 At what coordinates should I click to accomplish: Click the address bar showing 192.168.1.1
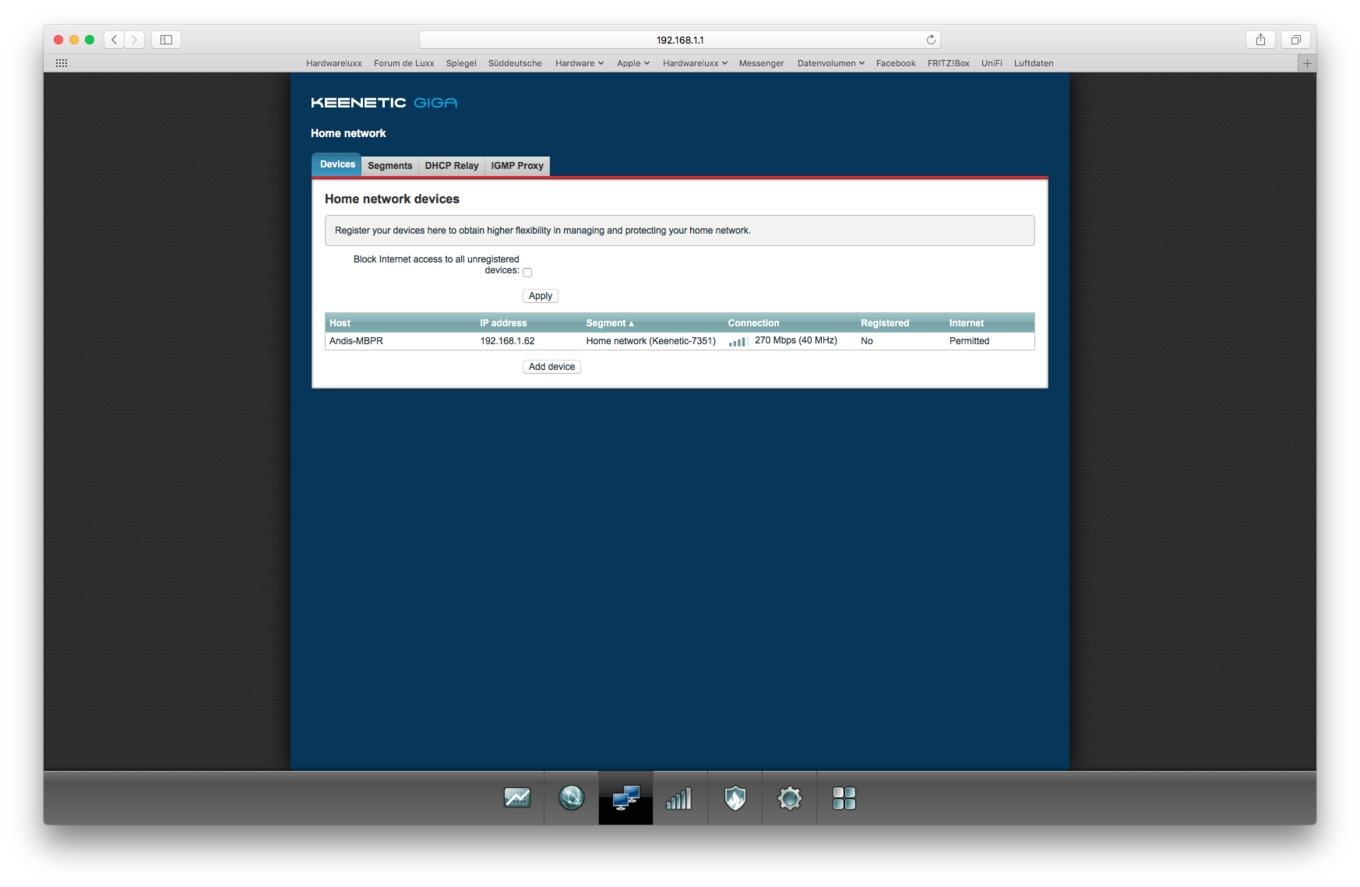(680, 40)
